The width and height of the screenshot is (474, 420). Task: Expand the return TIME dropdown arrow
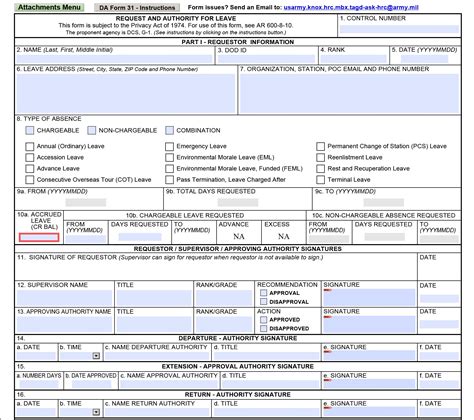coord(96,412)
